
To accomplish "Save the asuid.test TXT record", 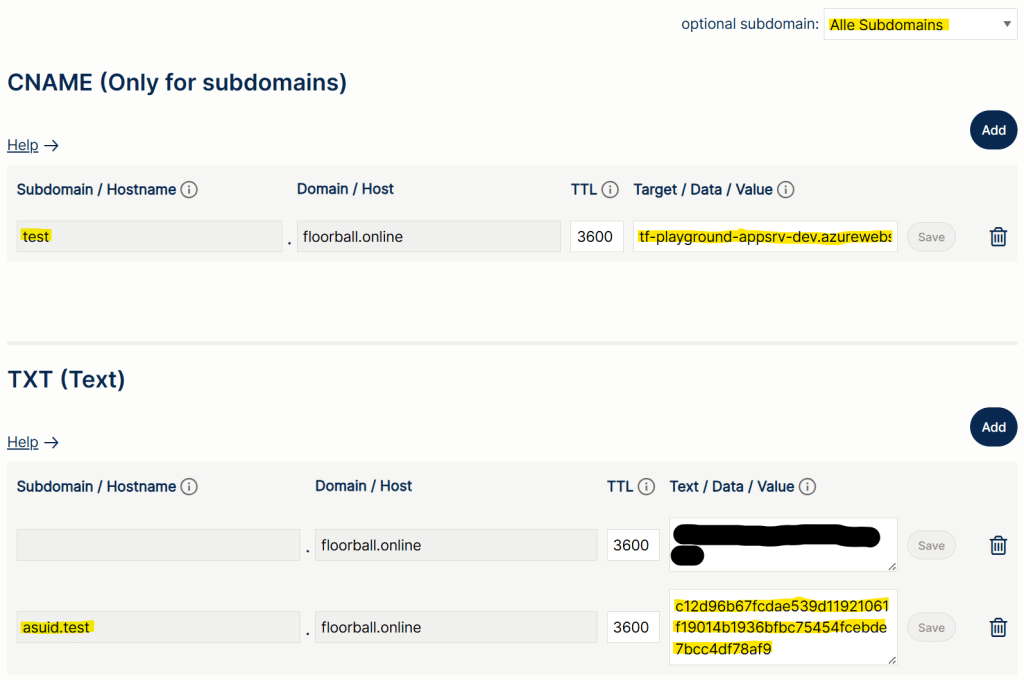I will 931,627.
